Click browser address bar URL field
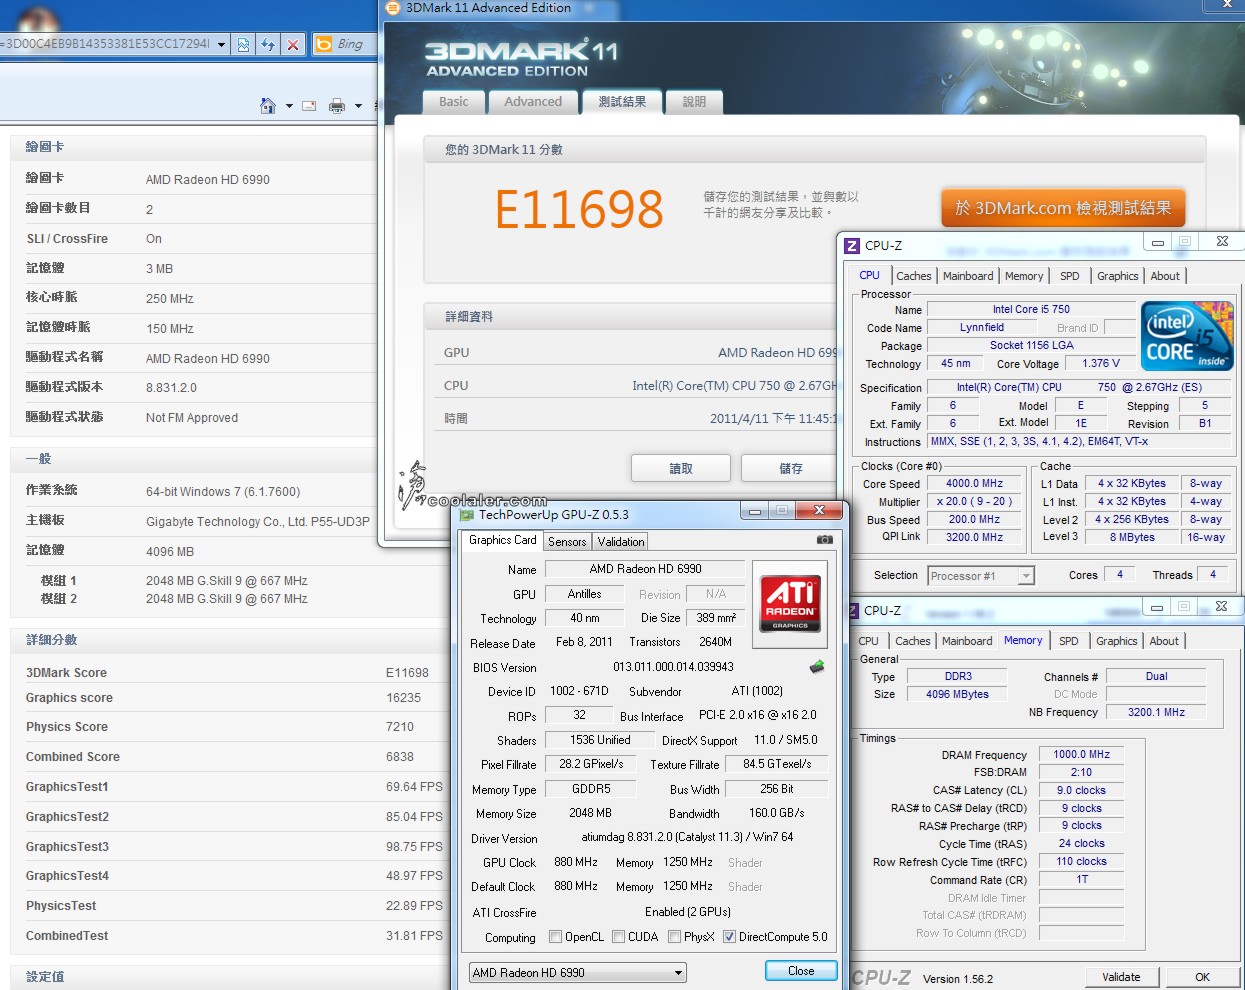The height and width of the screenshot is (990, 1245). (105, 44)
